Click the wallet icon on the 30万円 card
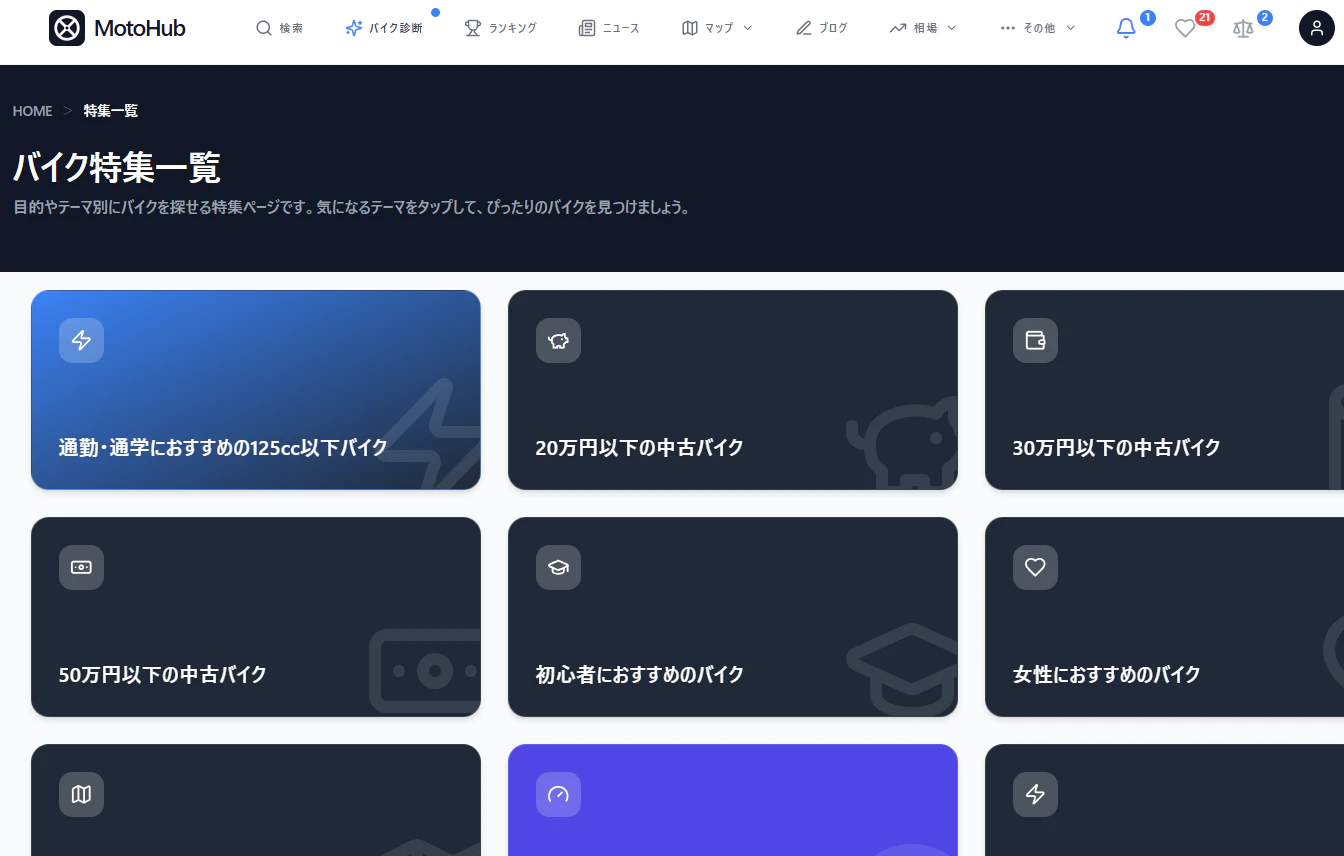 coord(1035,341)
